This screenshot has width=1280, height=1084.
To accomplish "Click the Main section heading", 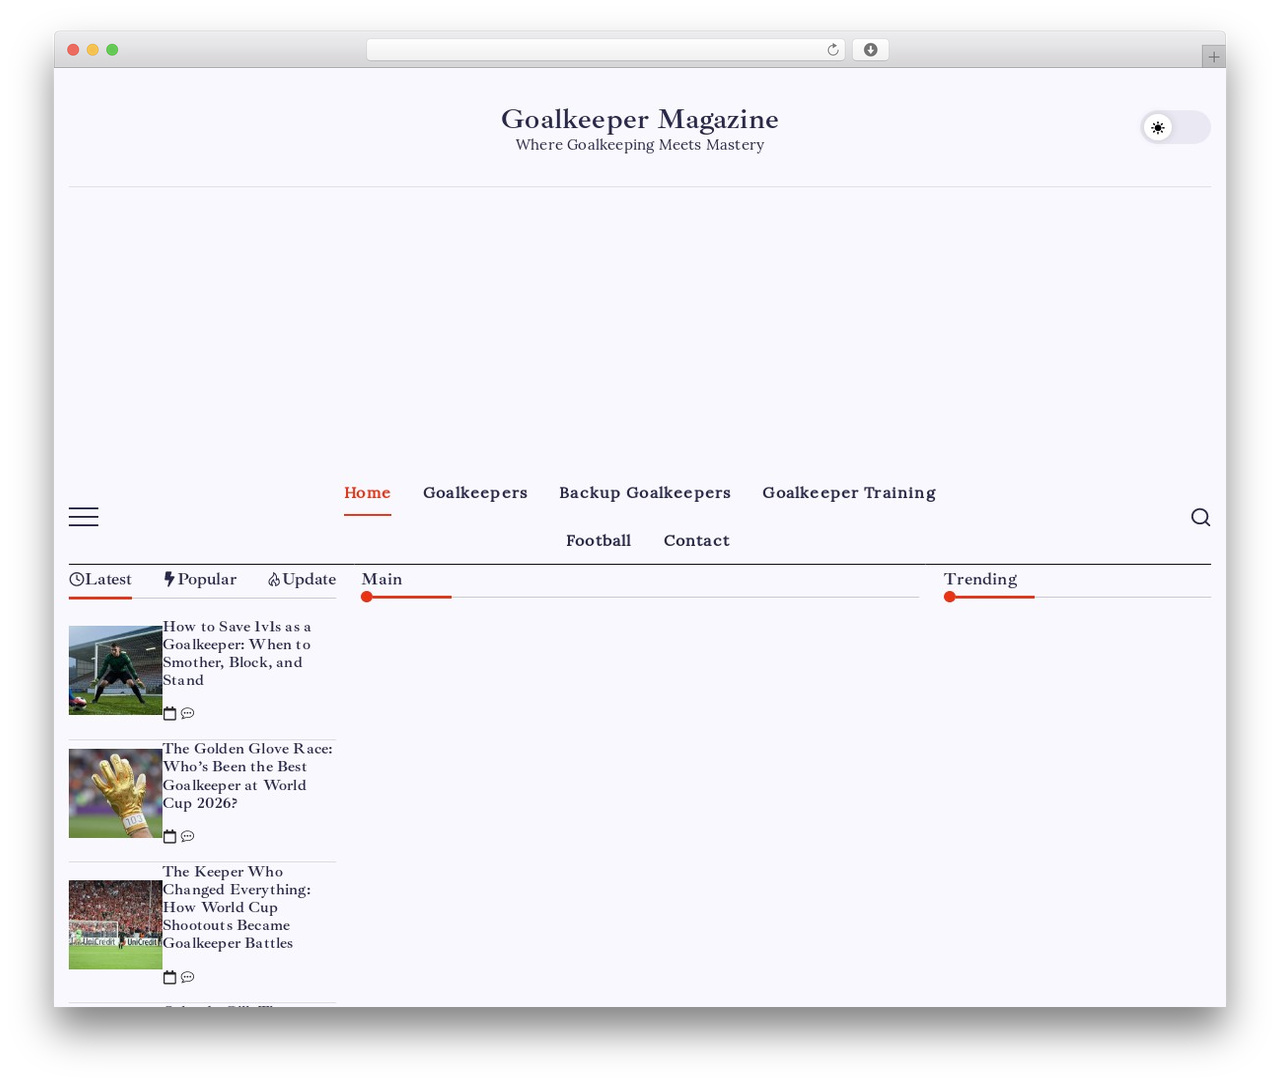I will click(382, 579).
